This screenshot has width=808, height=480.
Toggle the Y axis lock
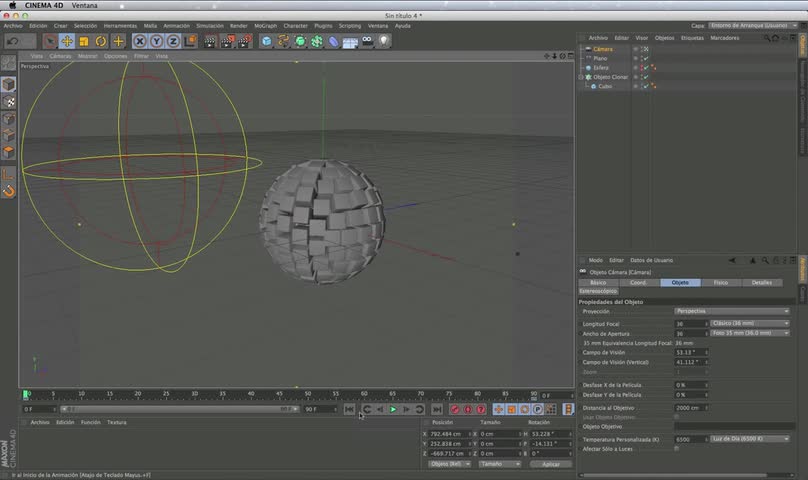tap(157, 41)
